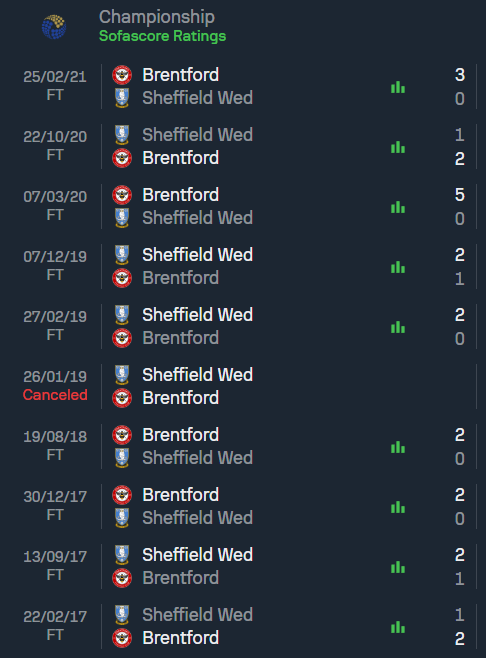Click Sheffield Wed crest in 22/10/20 match
Screen dimensions: 486x658
point(122,135)
